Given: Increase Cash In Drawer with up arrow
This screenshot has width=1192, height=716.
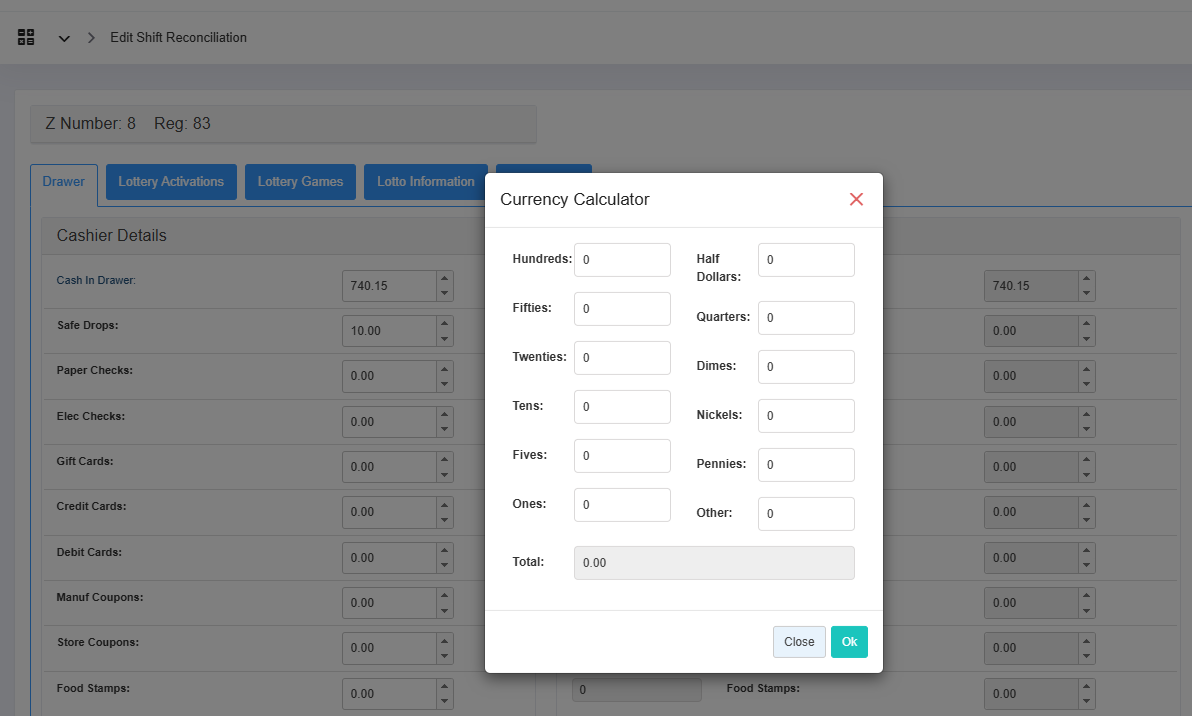Looking at the screenshot, I should [445, 279].
